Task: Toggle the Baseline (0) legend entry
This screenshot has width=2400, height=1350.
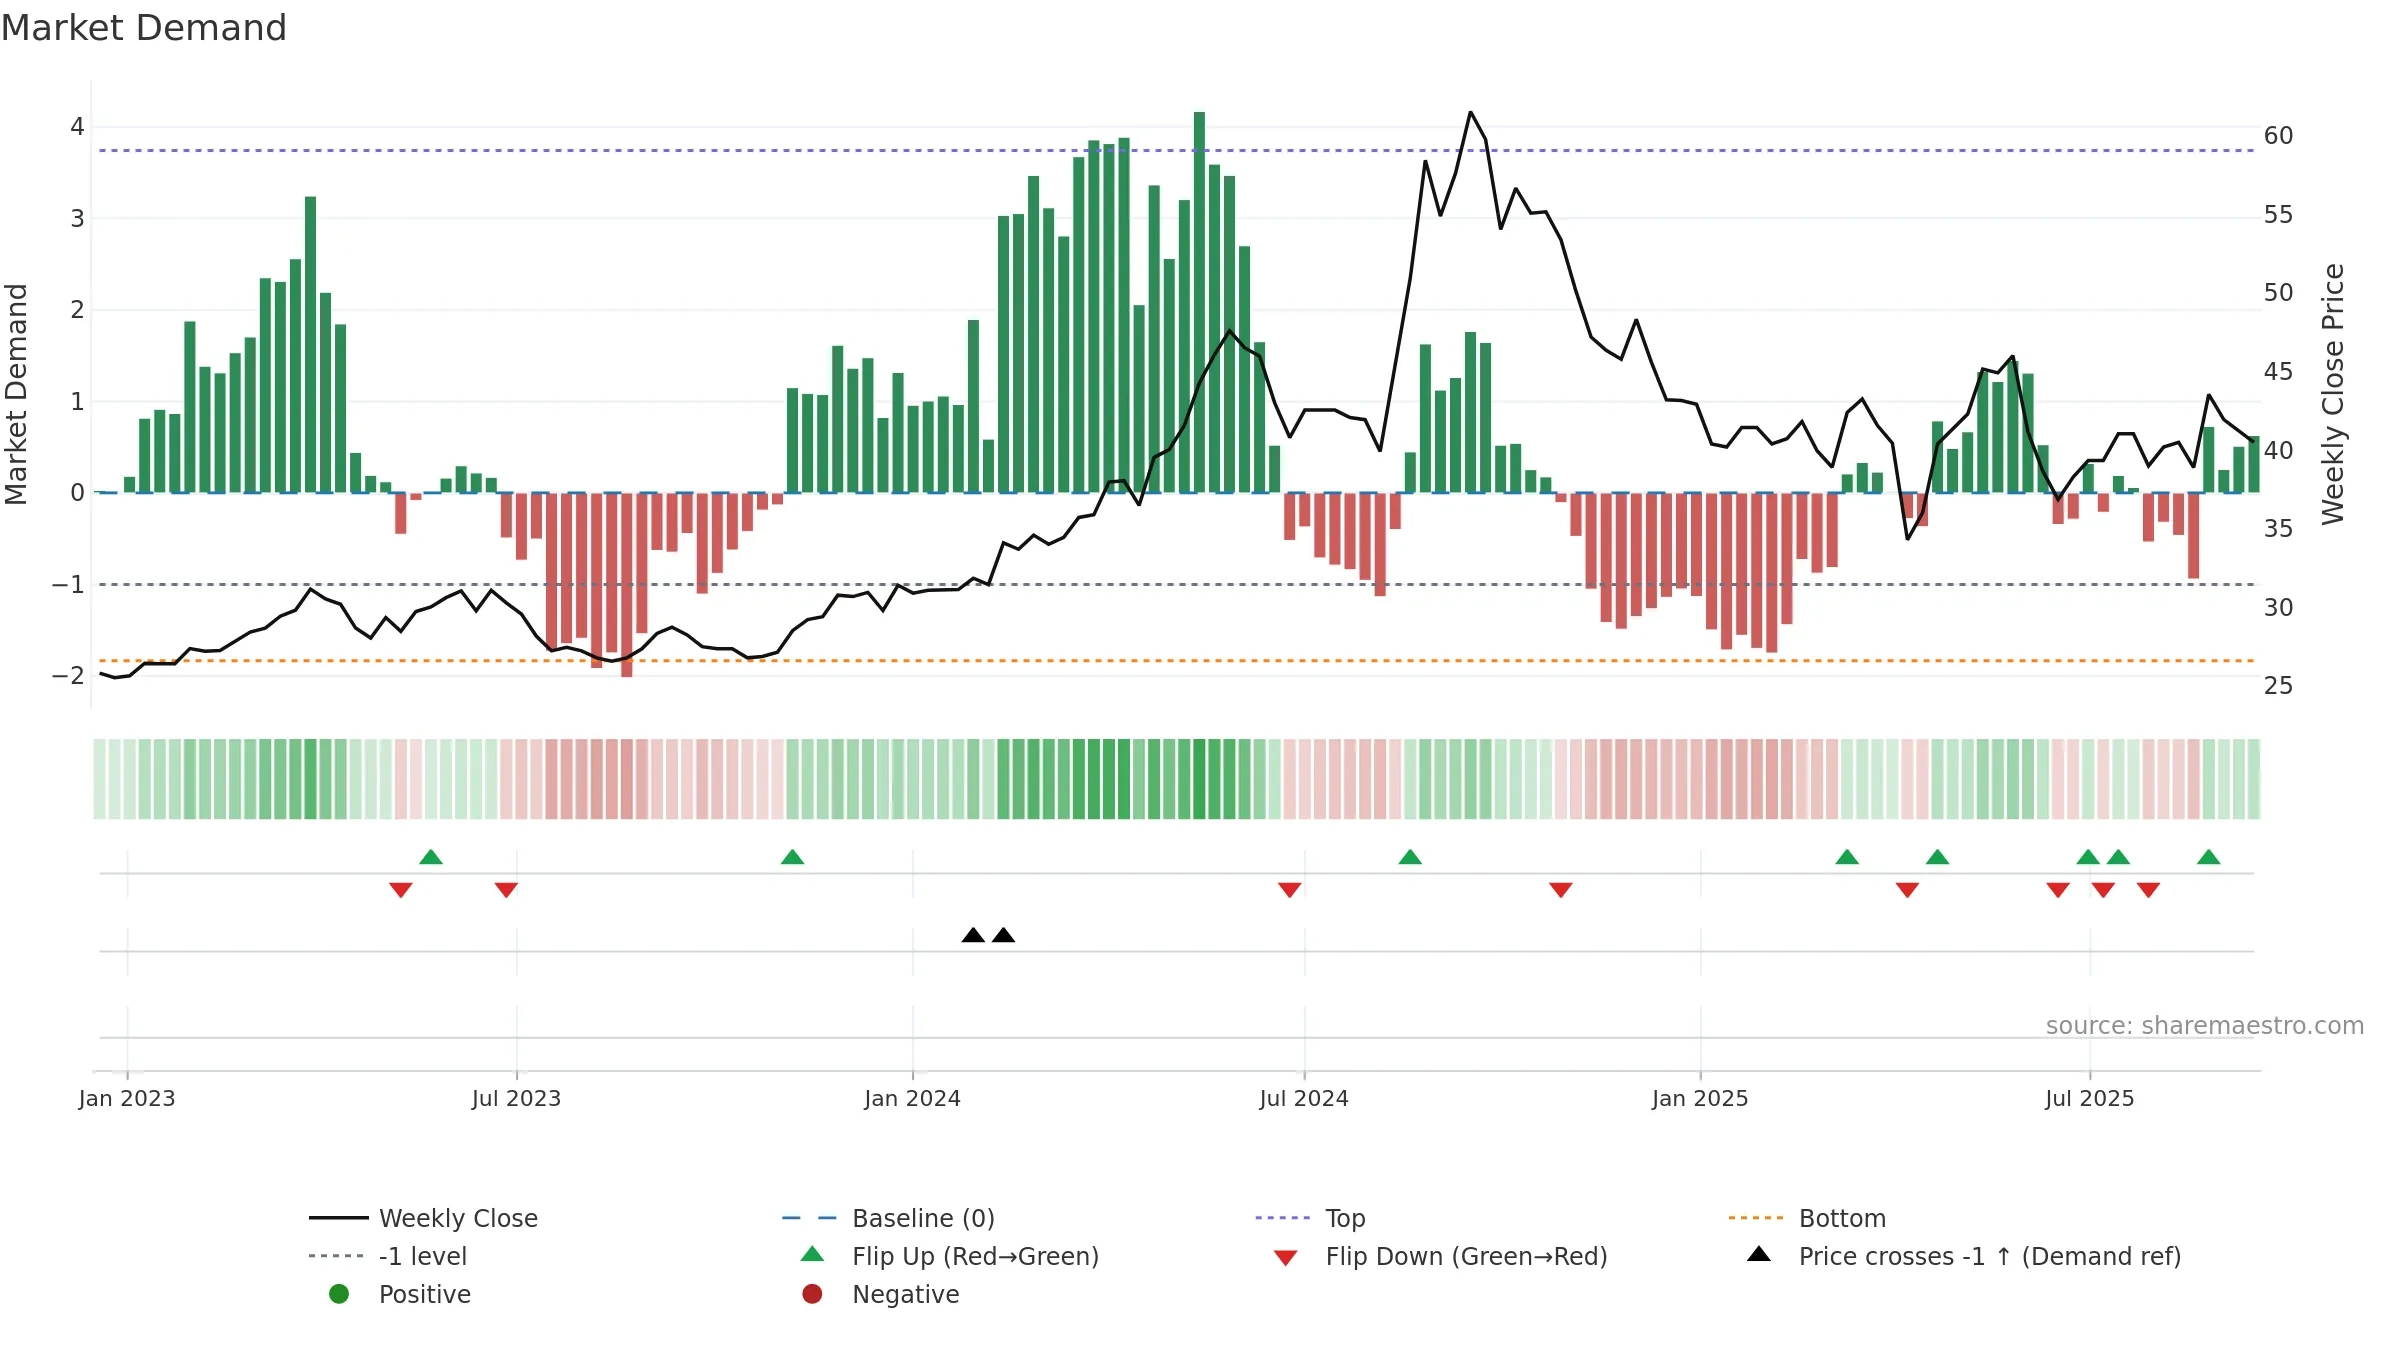Action: (888, 1218)
